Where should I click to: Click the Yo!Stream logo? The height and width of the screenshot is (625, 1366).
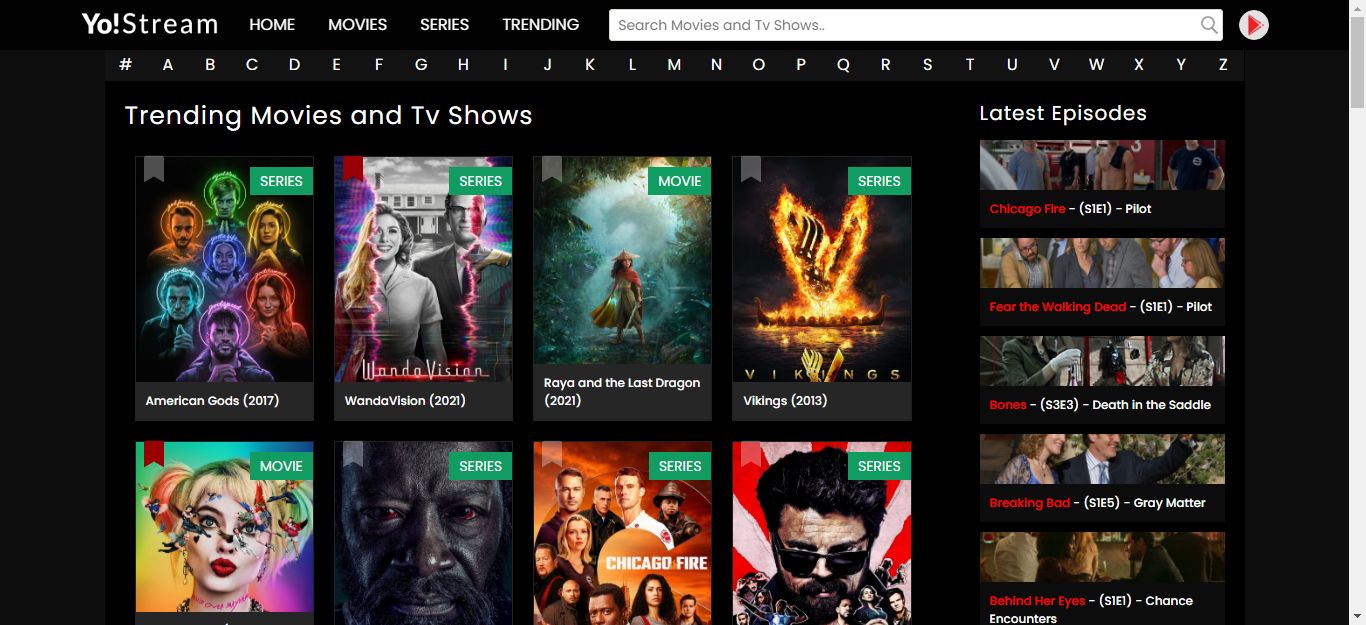(150, 24)
